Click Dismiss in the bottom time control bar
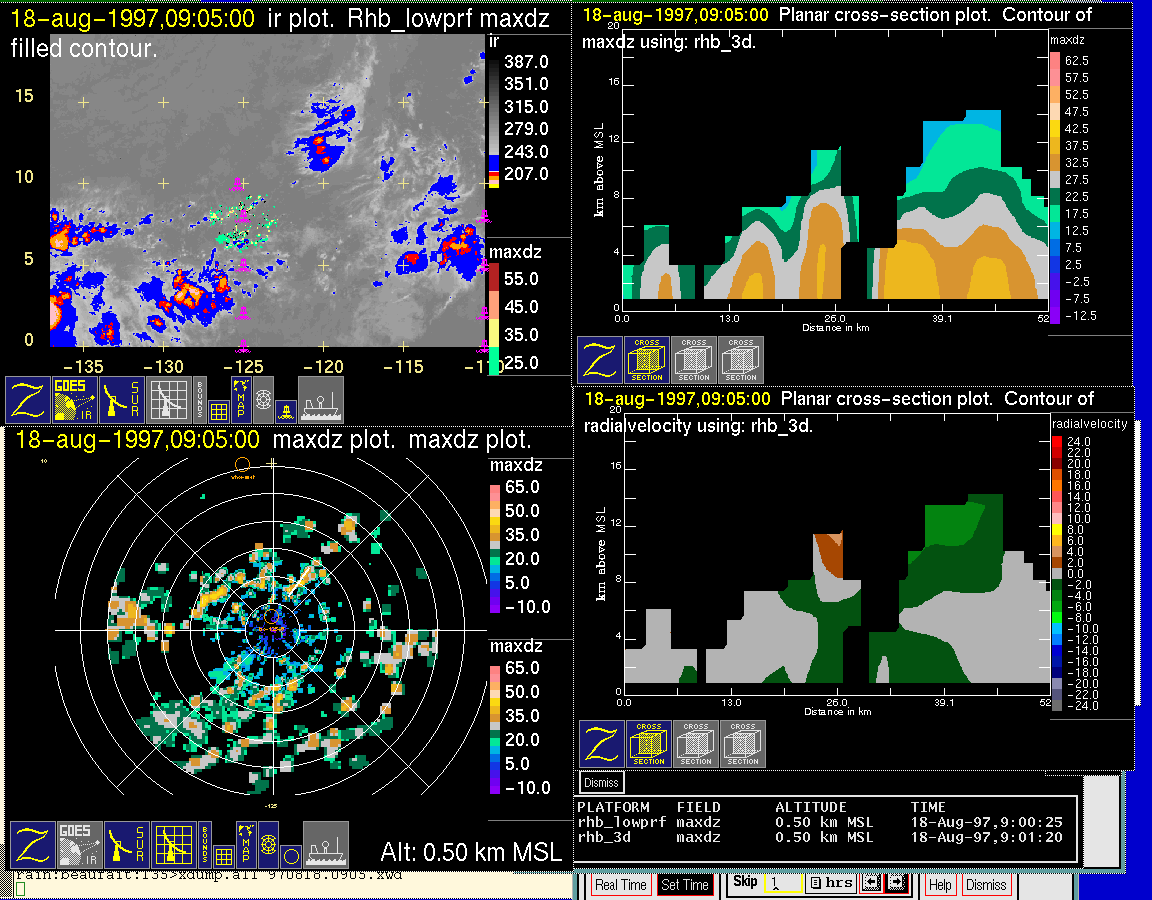 tap(986, 885)
